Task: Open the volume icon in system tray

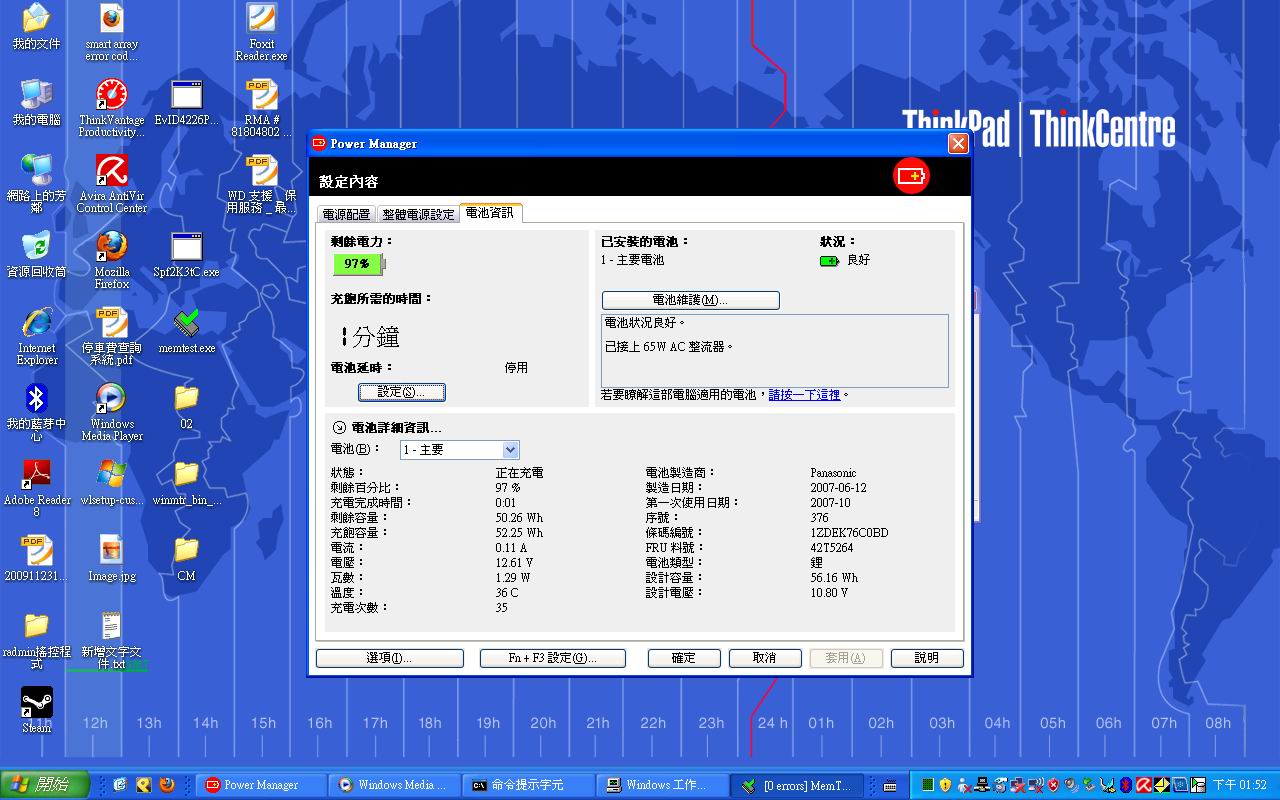Action: coord(1070,785)
